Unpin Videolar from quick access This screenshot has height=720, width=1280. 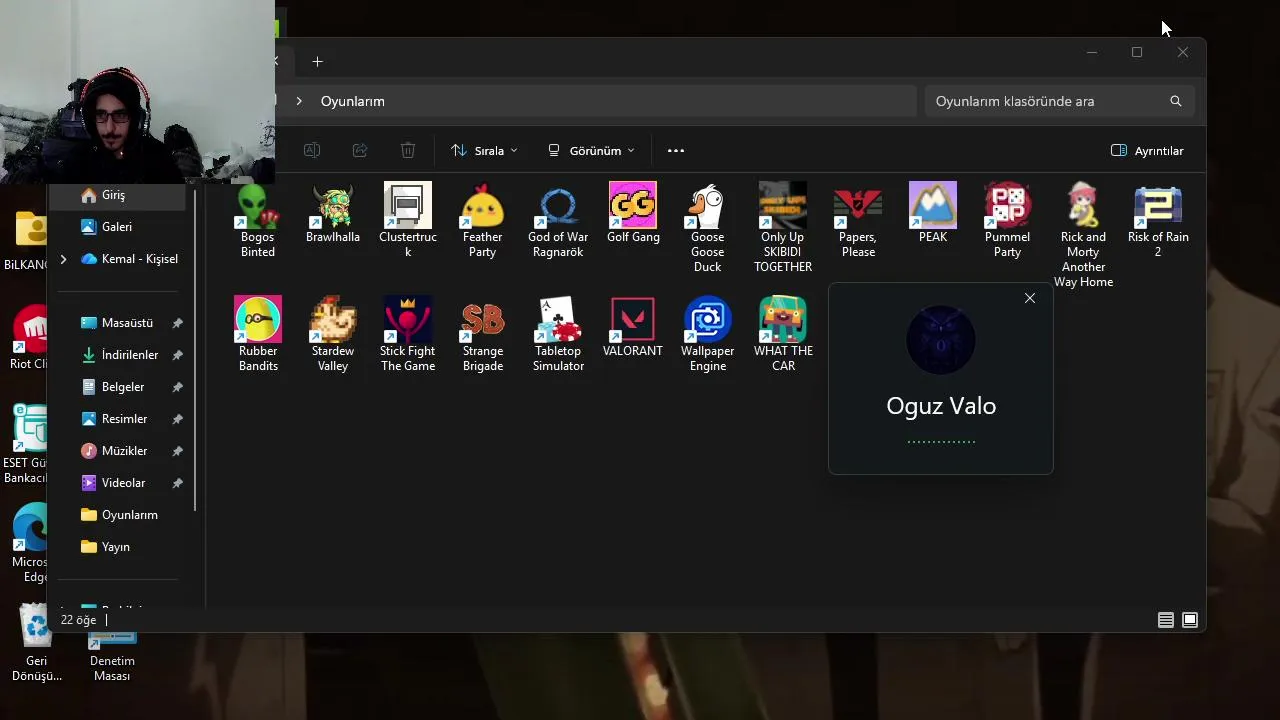(177, 483)
